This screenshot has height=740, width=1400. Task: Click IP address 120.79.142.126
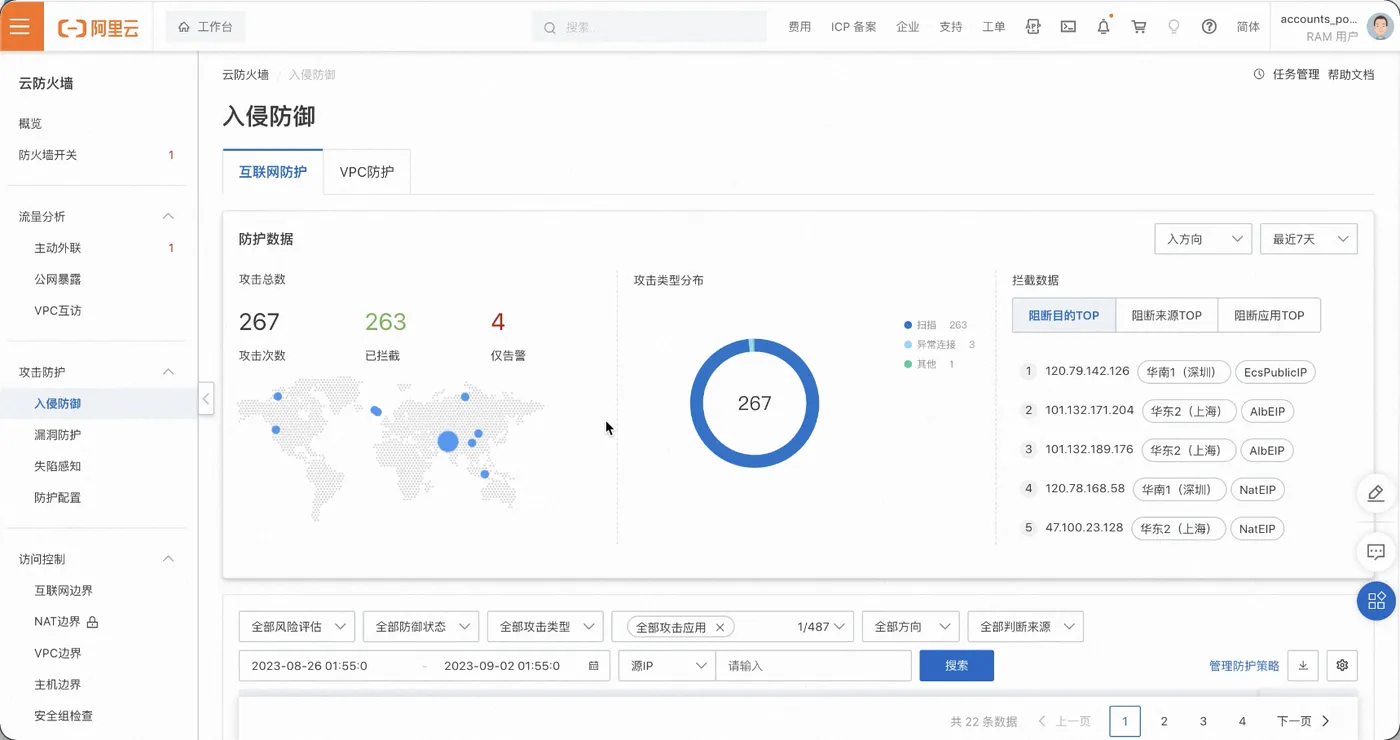pos(1087,371)
